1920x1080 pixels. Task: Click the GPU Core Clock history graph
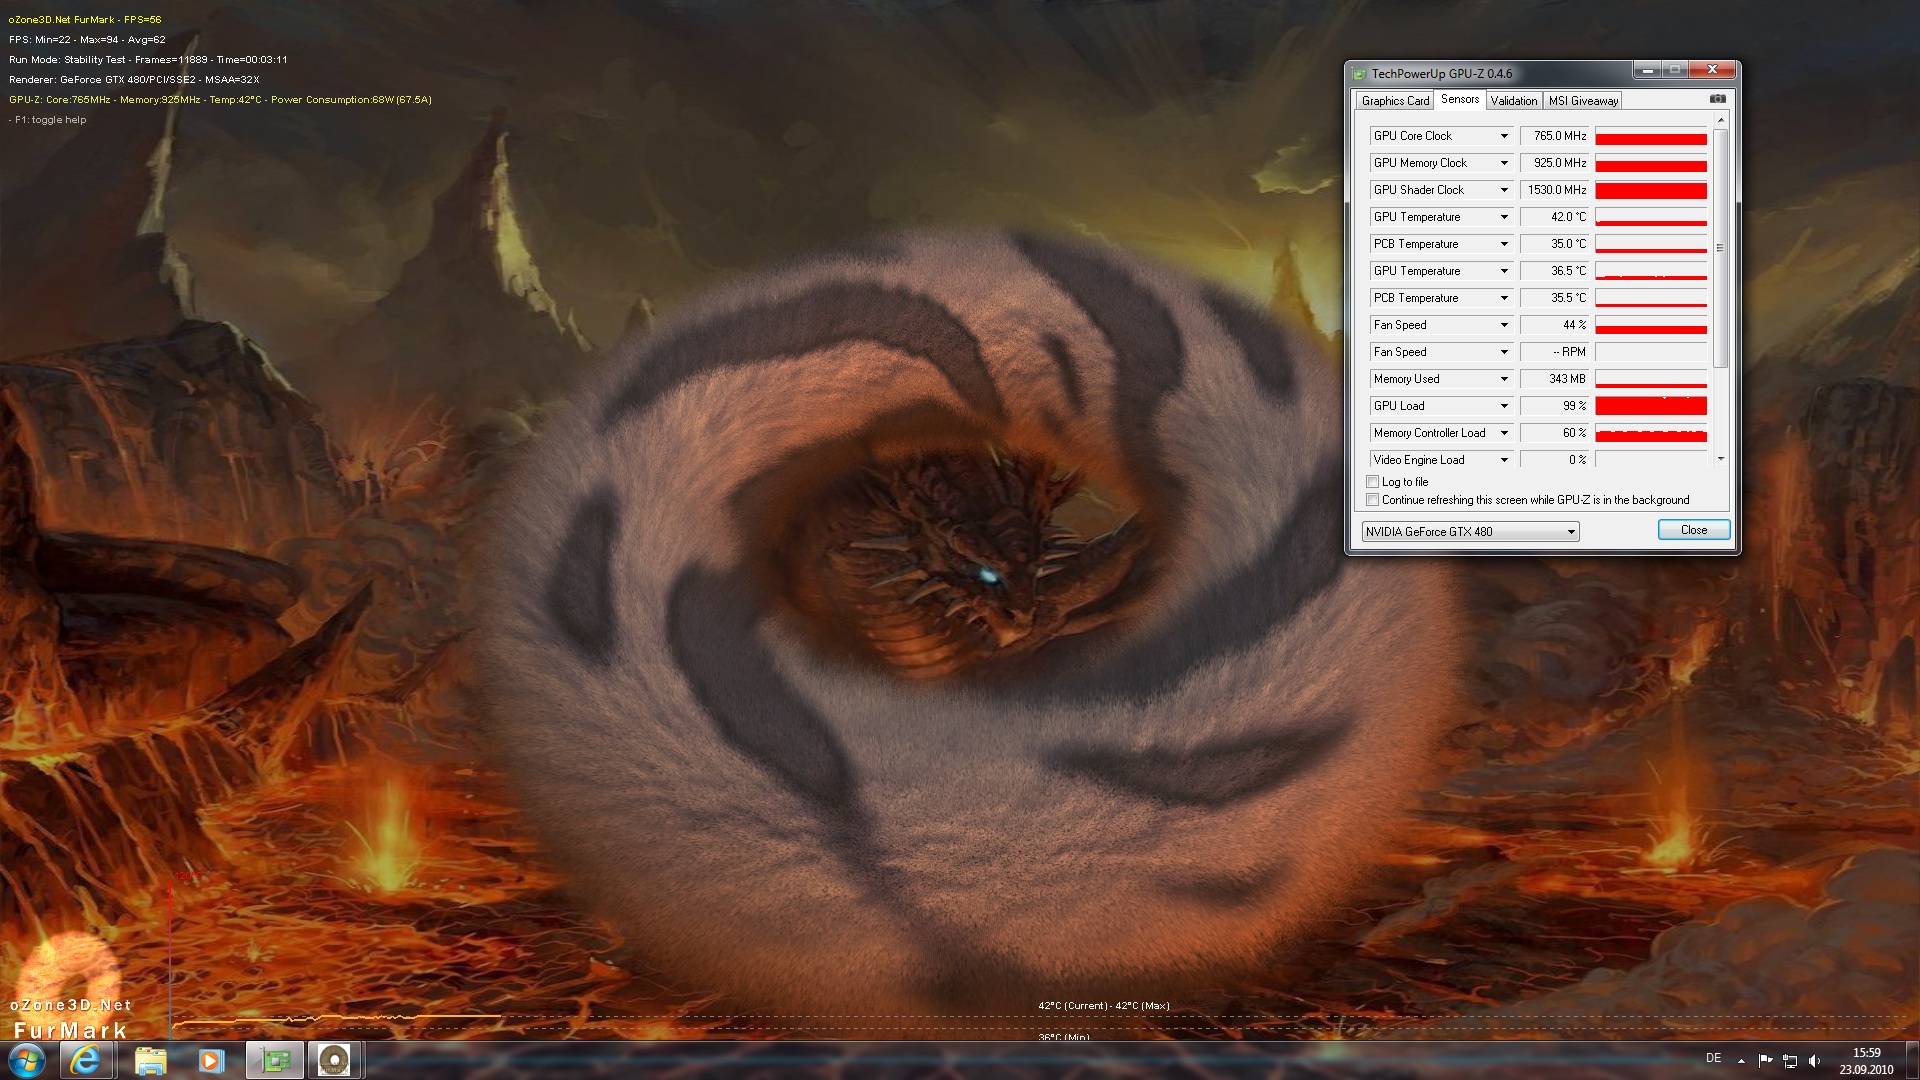(x=1651, y=136)
